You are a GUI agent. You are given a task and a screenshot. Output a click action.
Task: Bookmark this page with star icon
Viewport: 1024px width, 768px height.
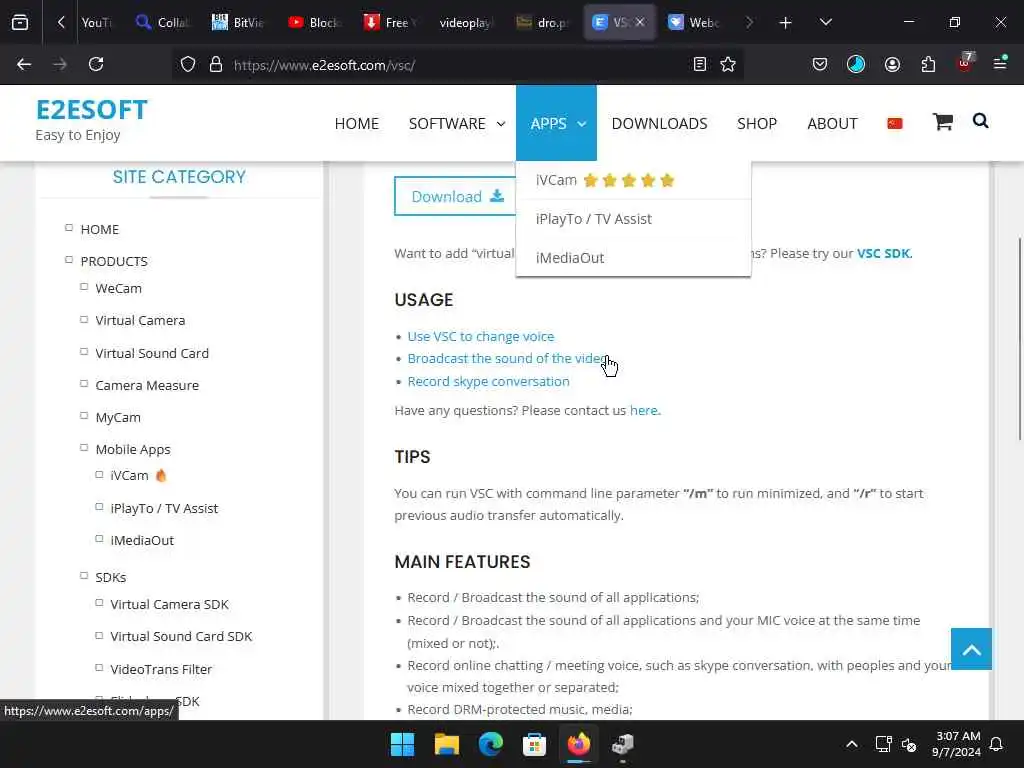[728, 64]
